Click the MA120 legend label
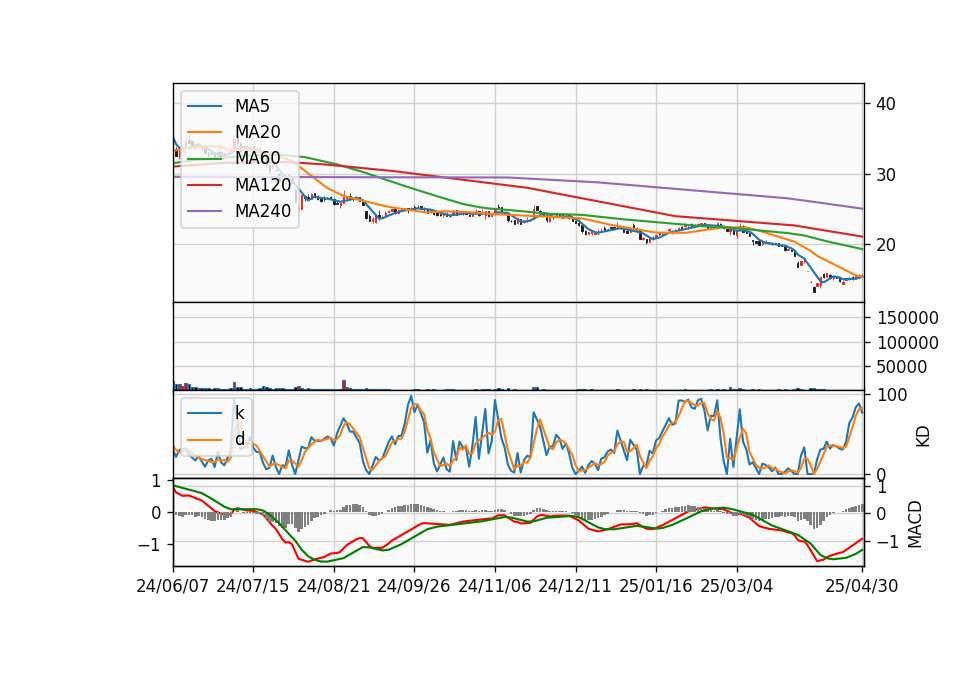The image size is (960, 690). (x=263, y=184)
